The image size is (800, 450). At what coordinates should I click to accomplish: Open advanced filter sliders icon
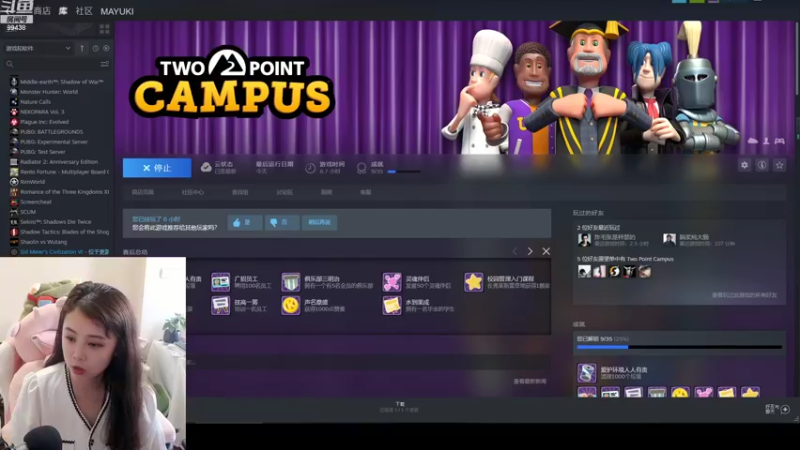(105, 64)
